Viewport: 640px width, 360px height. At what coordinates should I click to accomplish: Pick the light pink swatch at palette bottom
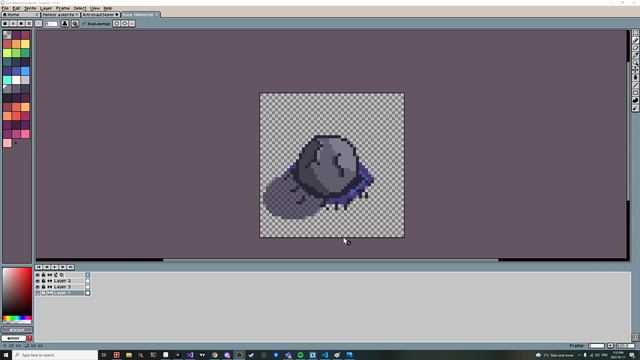tap(7, 143)
